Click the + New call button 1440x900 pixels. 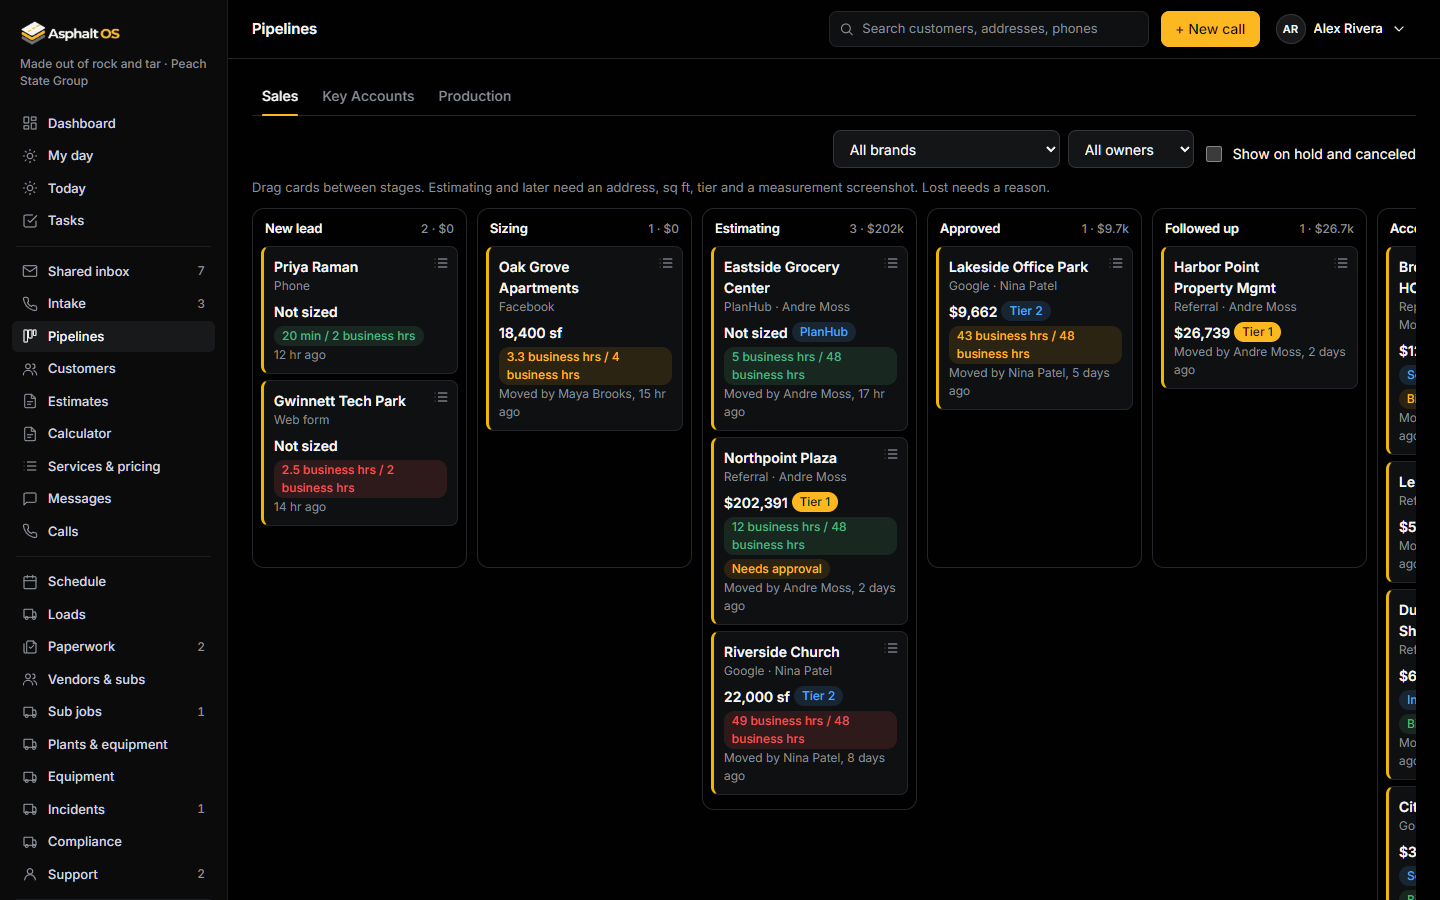[1210, 29]
